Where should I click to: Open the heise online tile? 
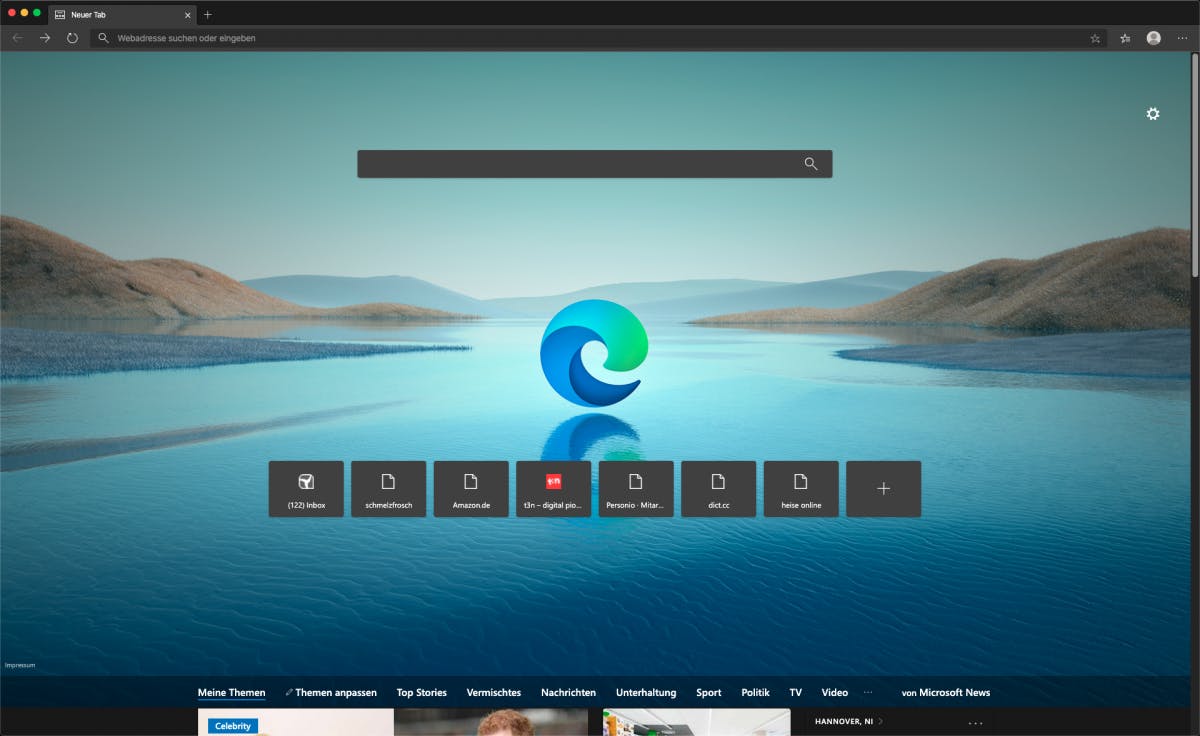pyautogui.click(x=801, y=489)
